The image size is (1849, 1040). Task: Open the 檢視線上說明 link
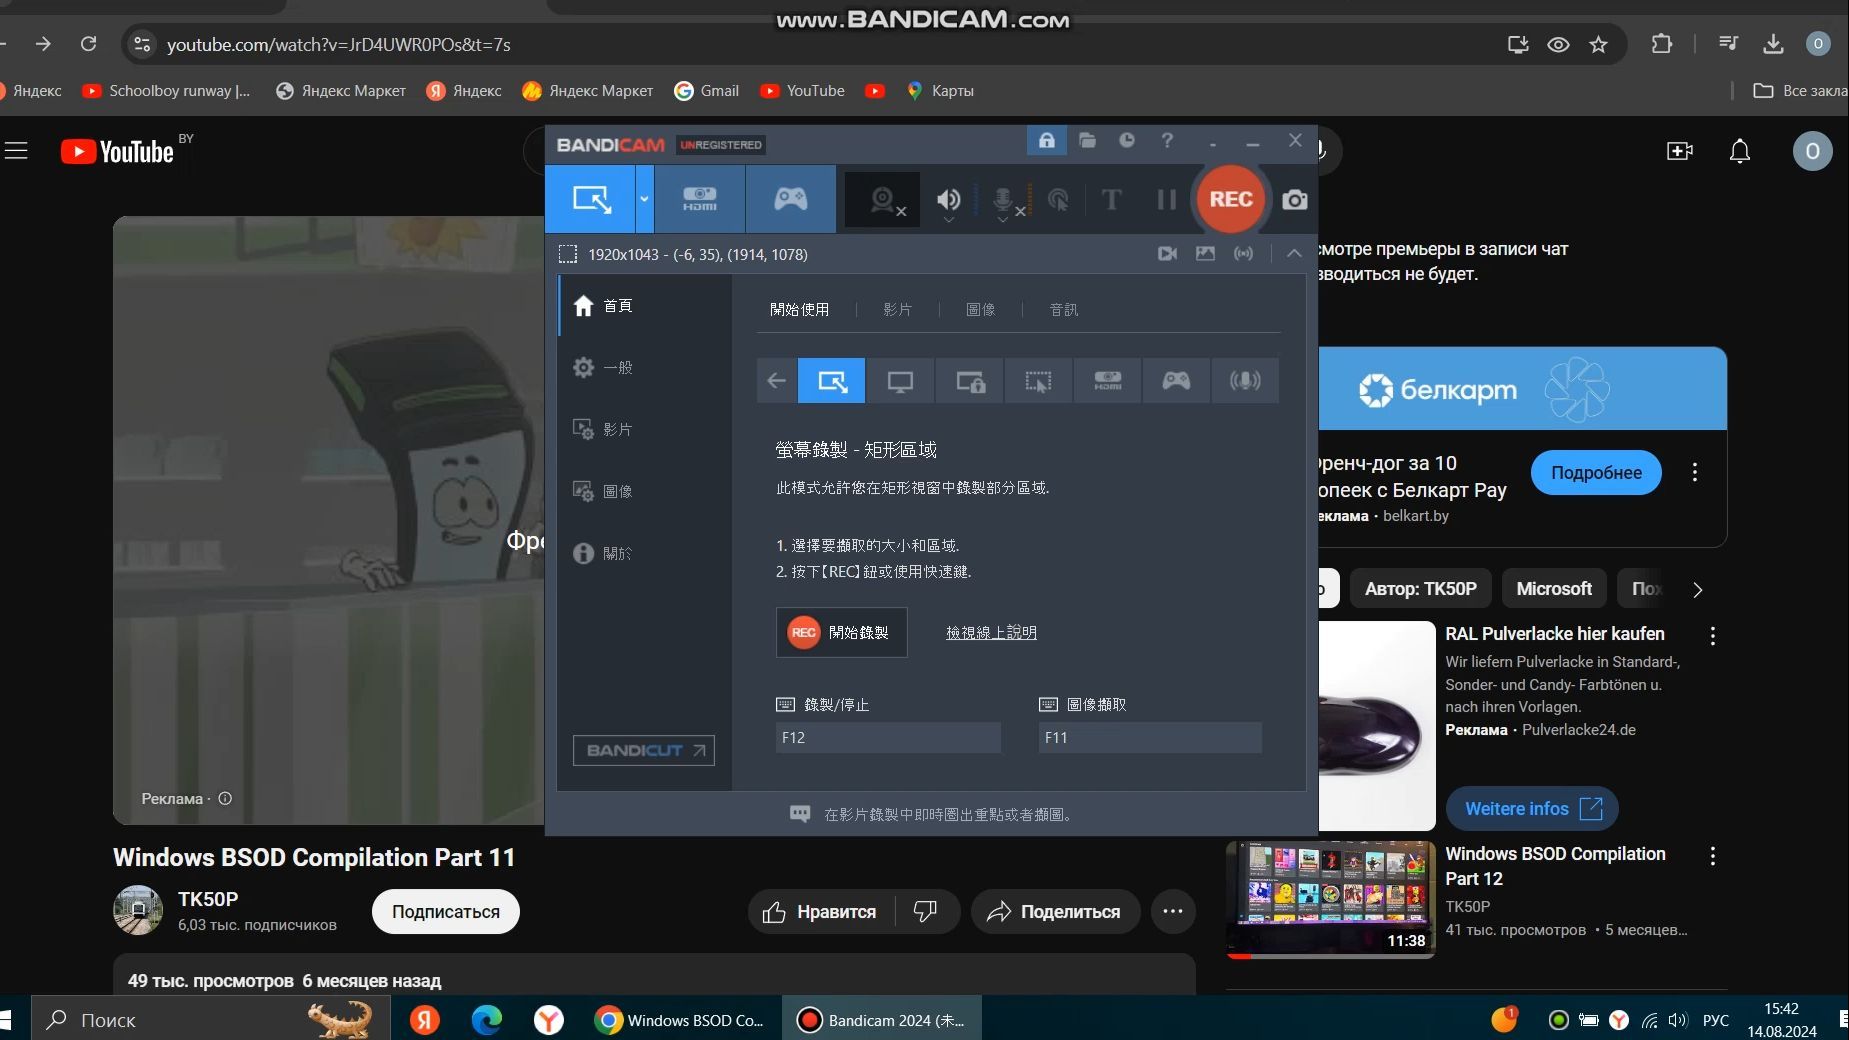pos(991,632)
